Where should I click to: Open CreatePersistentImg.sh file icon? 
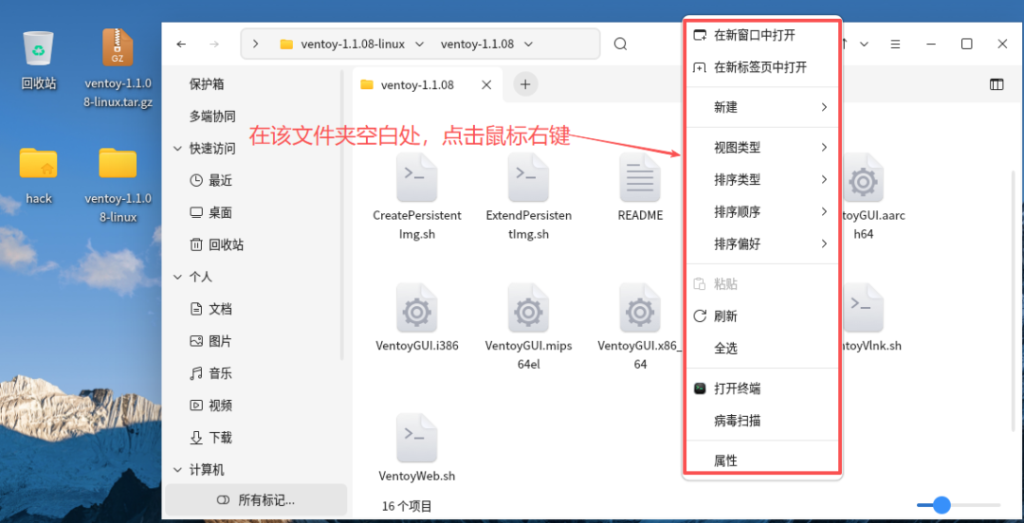coord(417,177)
